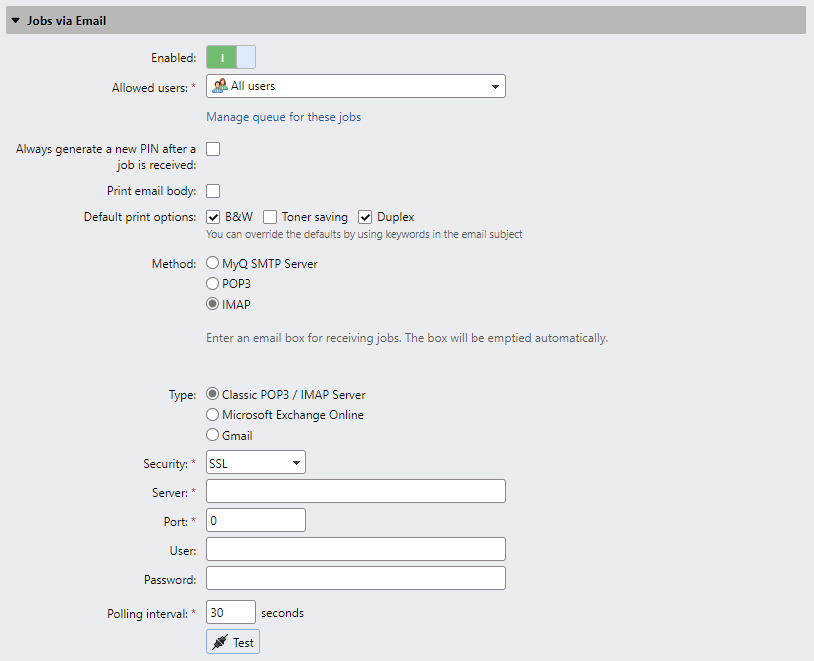Open the Allowed users dropdown
Image resolution: width=814 pixels, height=661 pixels.
(495, 86)
